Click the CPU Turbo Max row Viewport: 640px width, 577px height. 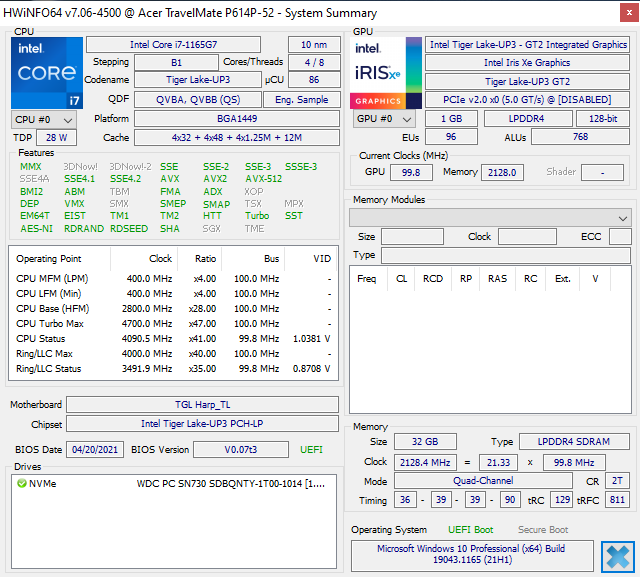tap(173, 324)
